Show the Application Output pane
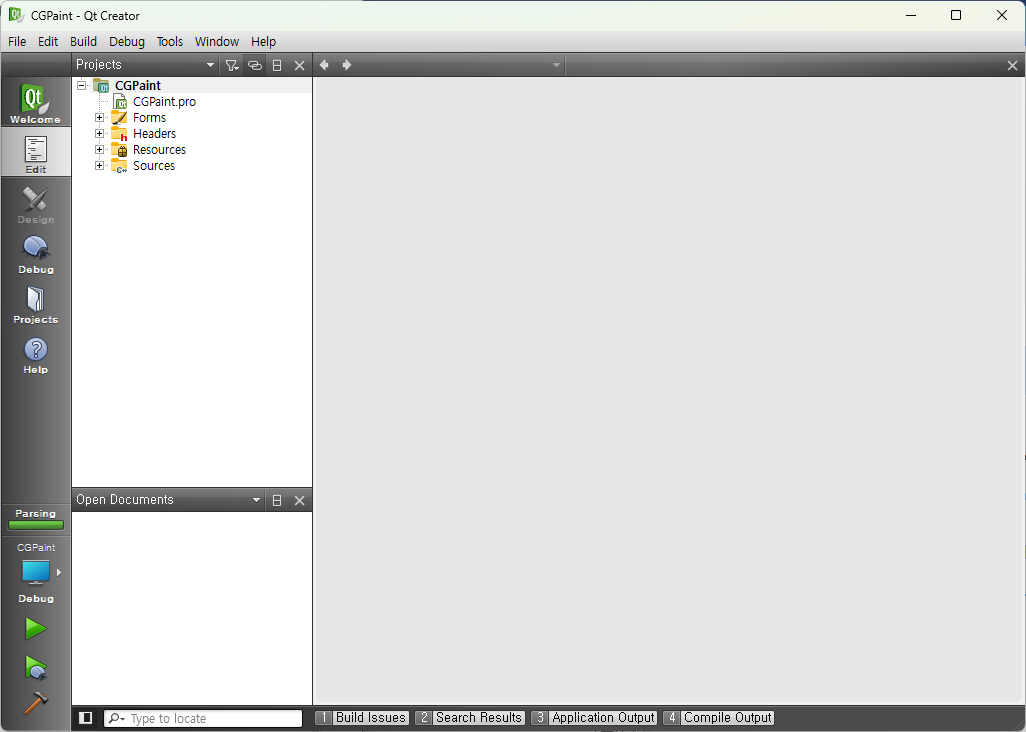The width and height of the screenshot is (1026, 732). [594, 718]
